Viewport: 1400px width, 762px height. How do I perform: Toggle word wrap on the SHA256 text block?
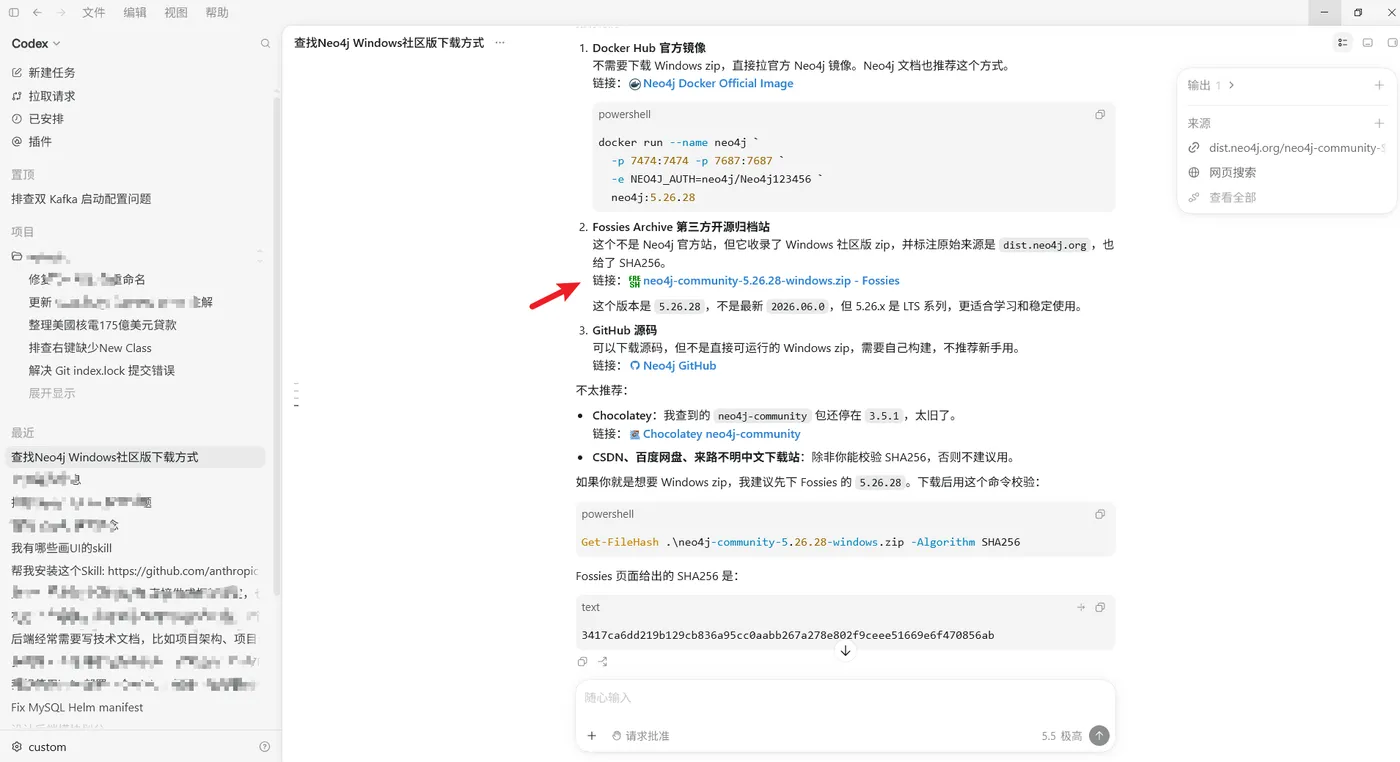(x=1081, y=608)
